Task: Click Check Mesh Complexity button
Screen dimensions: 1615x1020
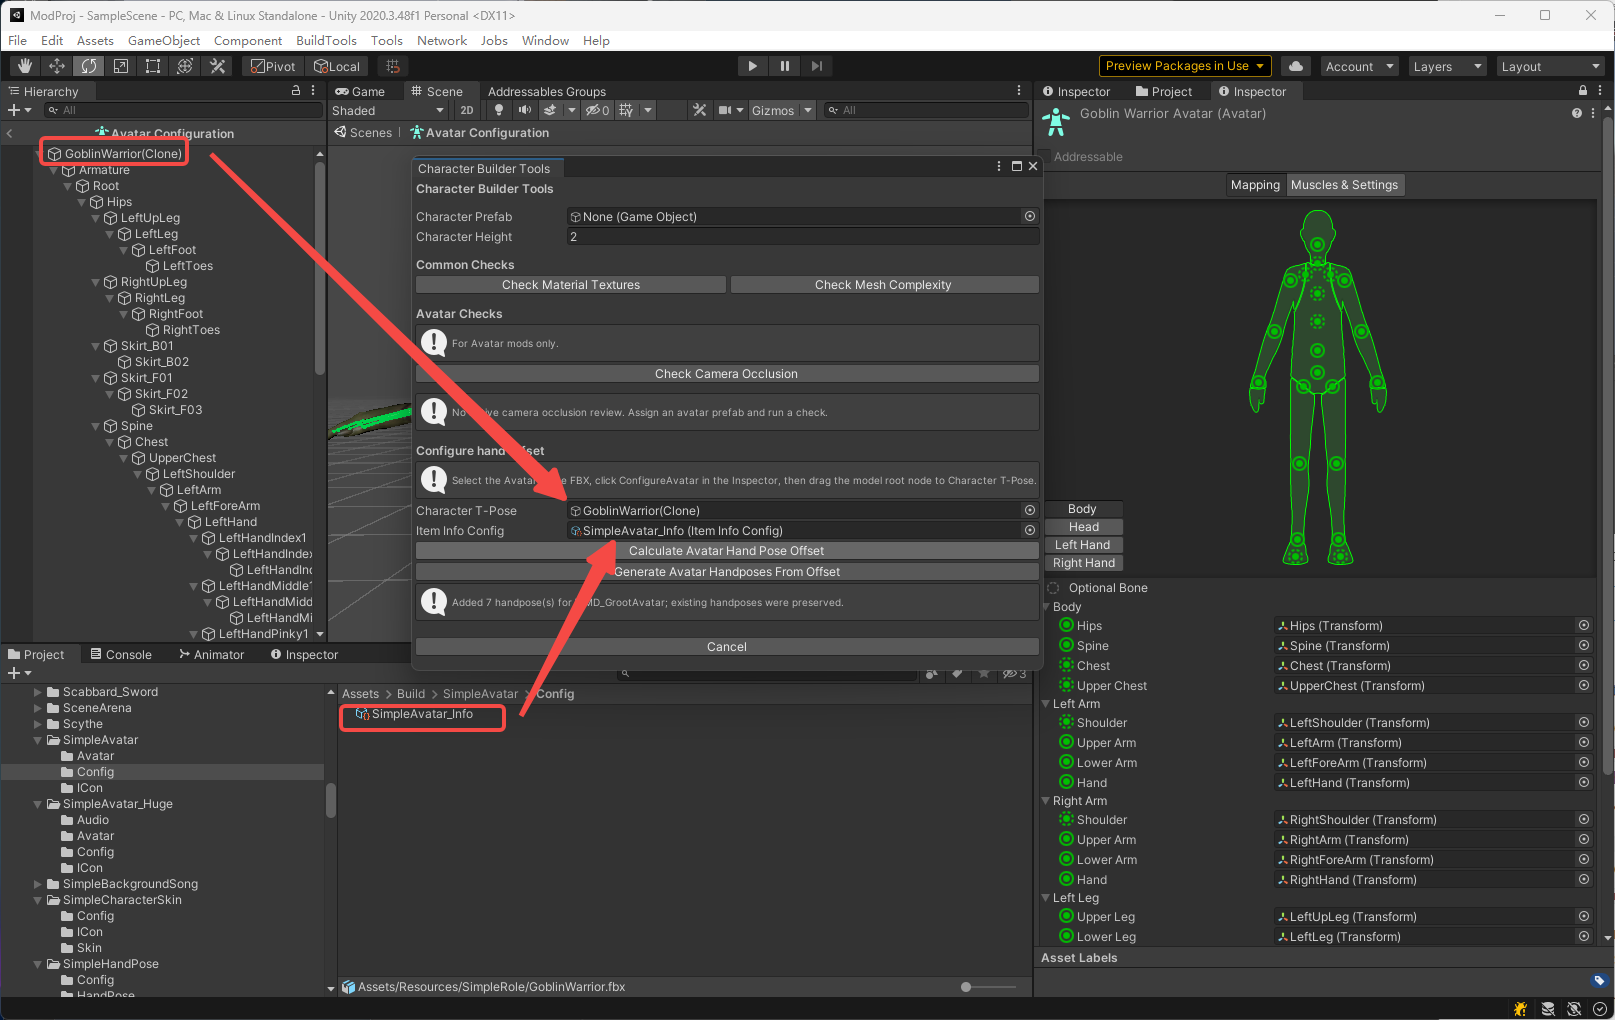Action: tap(883, 285)
